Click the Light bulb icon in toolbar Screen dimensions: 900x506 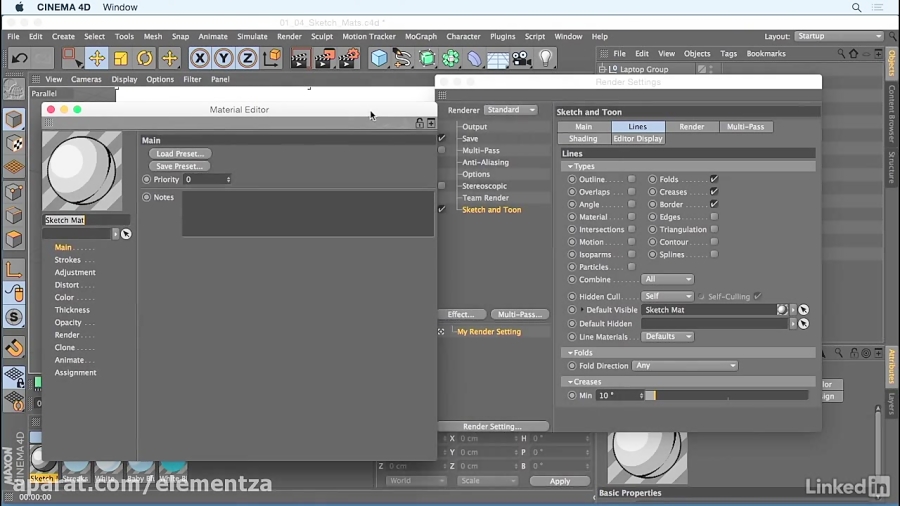click(545, 59)
